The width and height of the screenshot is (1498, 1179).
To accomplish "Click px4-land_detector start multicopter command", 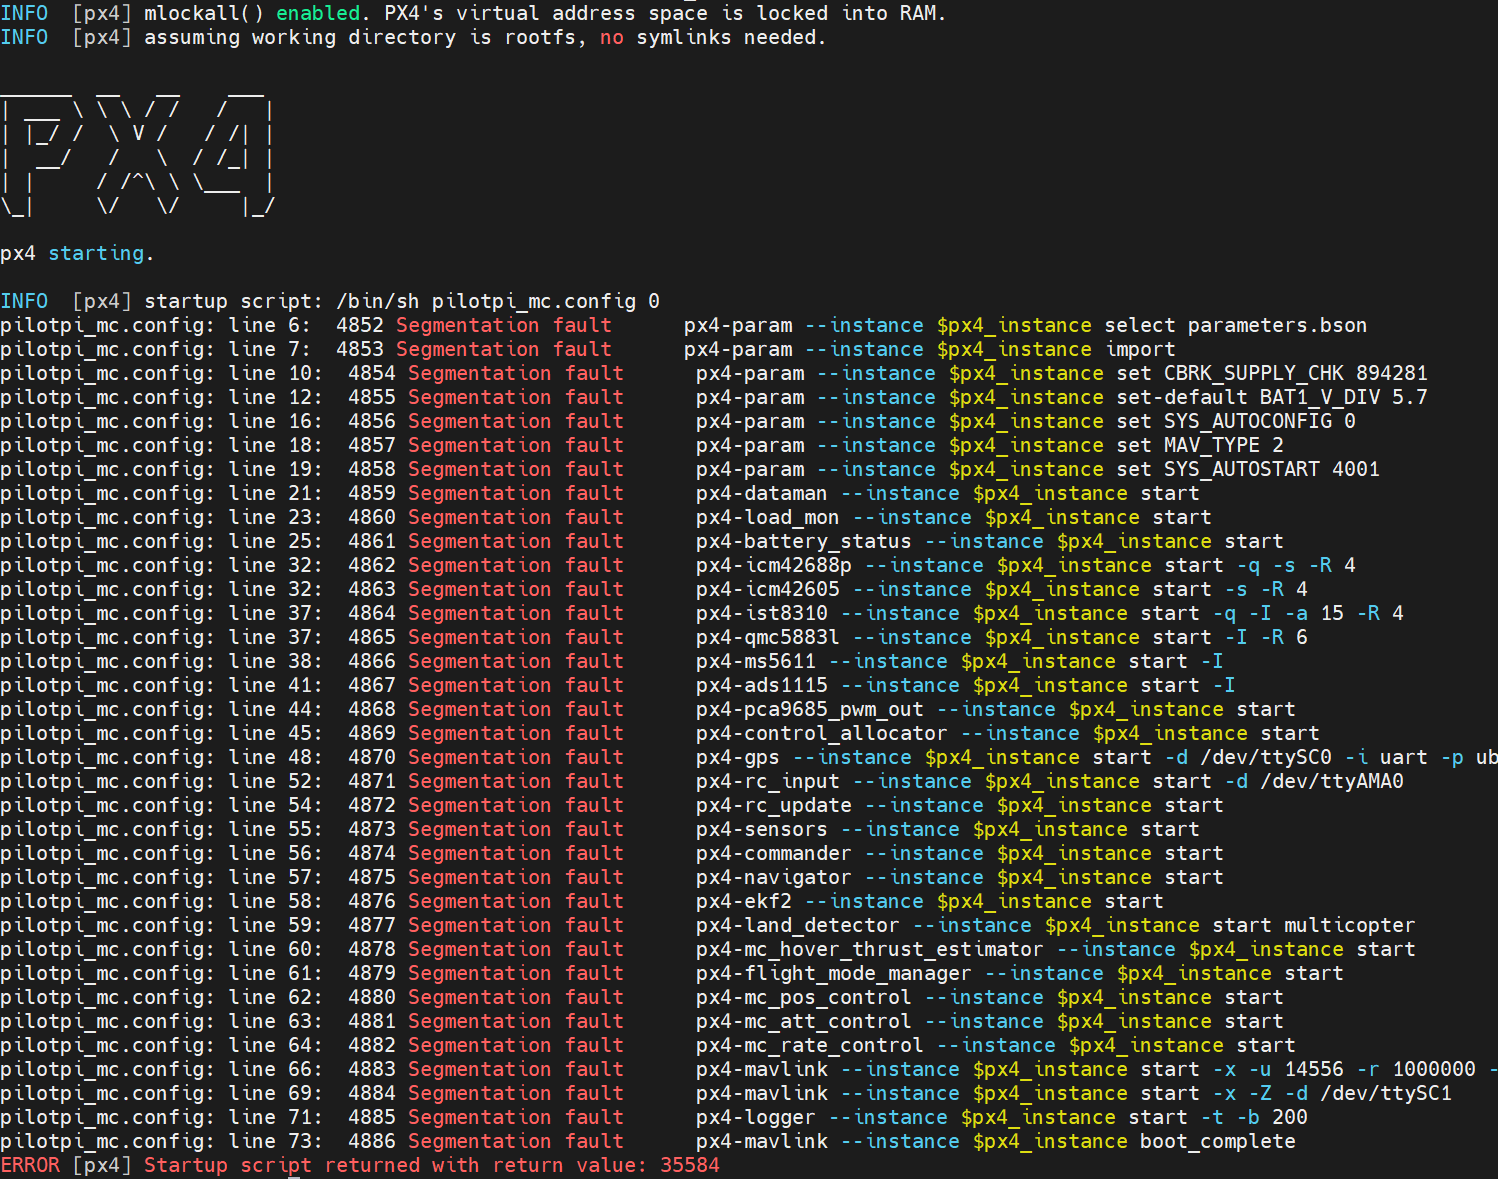I will (1056, 925).
